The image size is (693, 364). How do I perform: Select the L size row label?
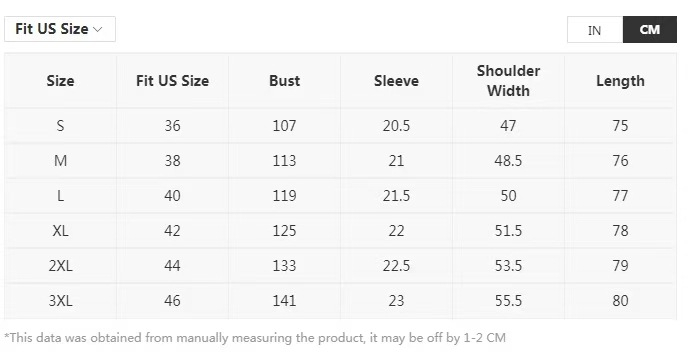(x=60, y=196)
